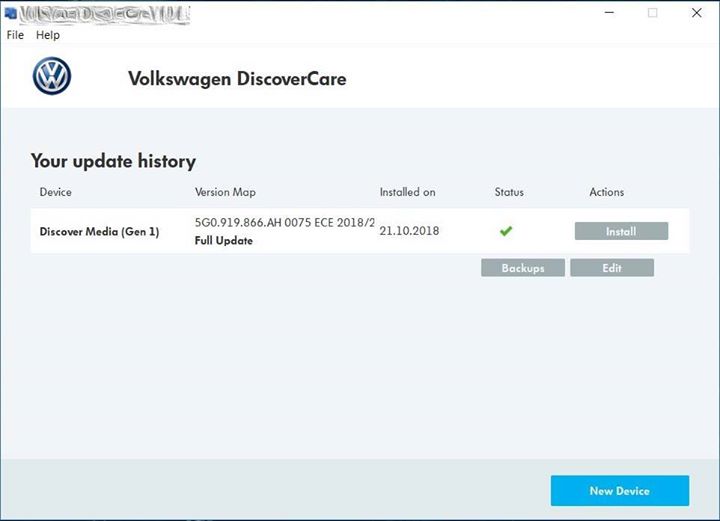Click version 5G0.919.866.AH 0075 ECE text
The image size is (720, 521).
click(285, 223)
